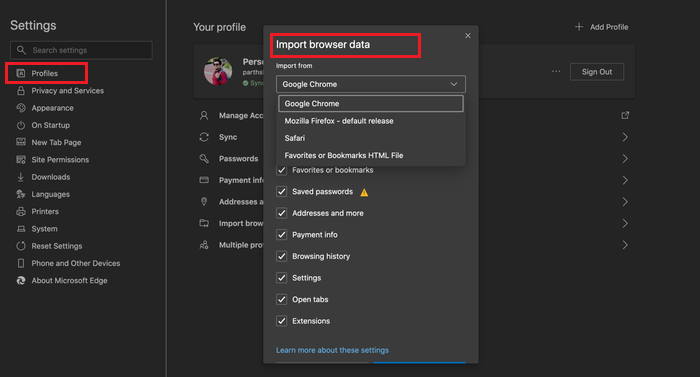The width and height of the screenshot is (700, 377).
Task: Click the Sync arrows icon
Action: pyautogui.click(x=204, y=137)
